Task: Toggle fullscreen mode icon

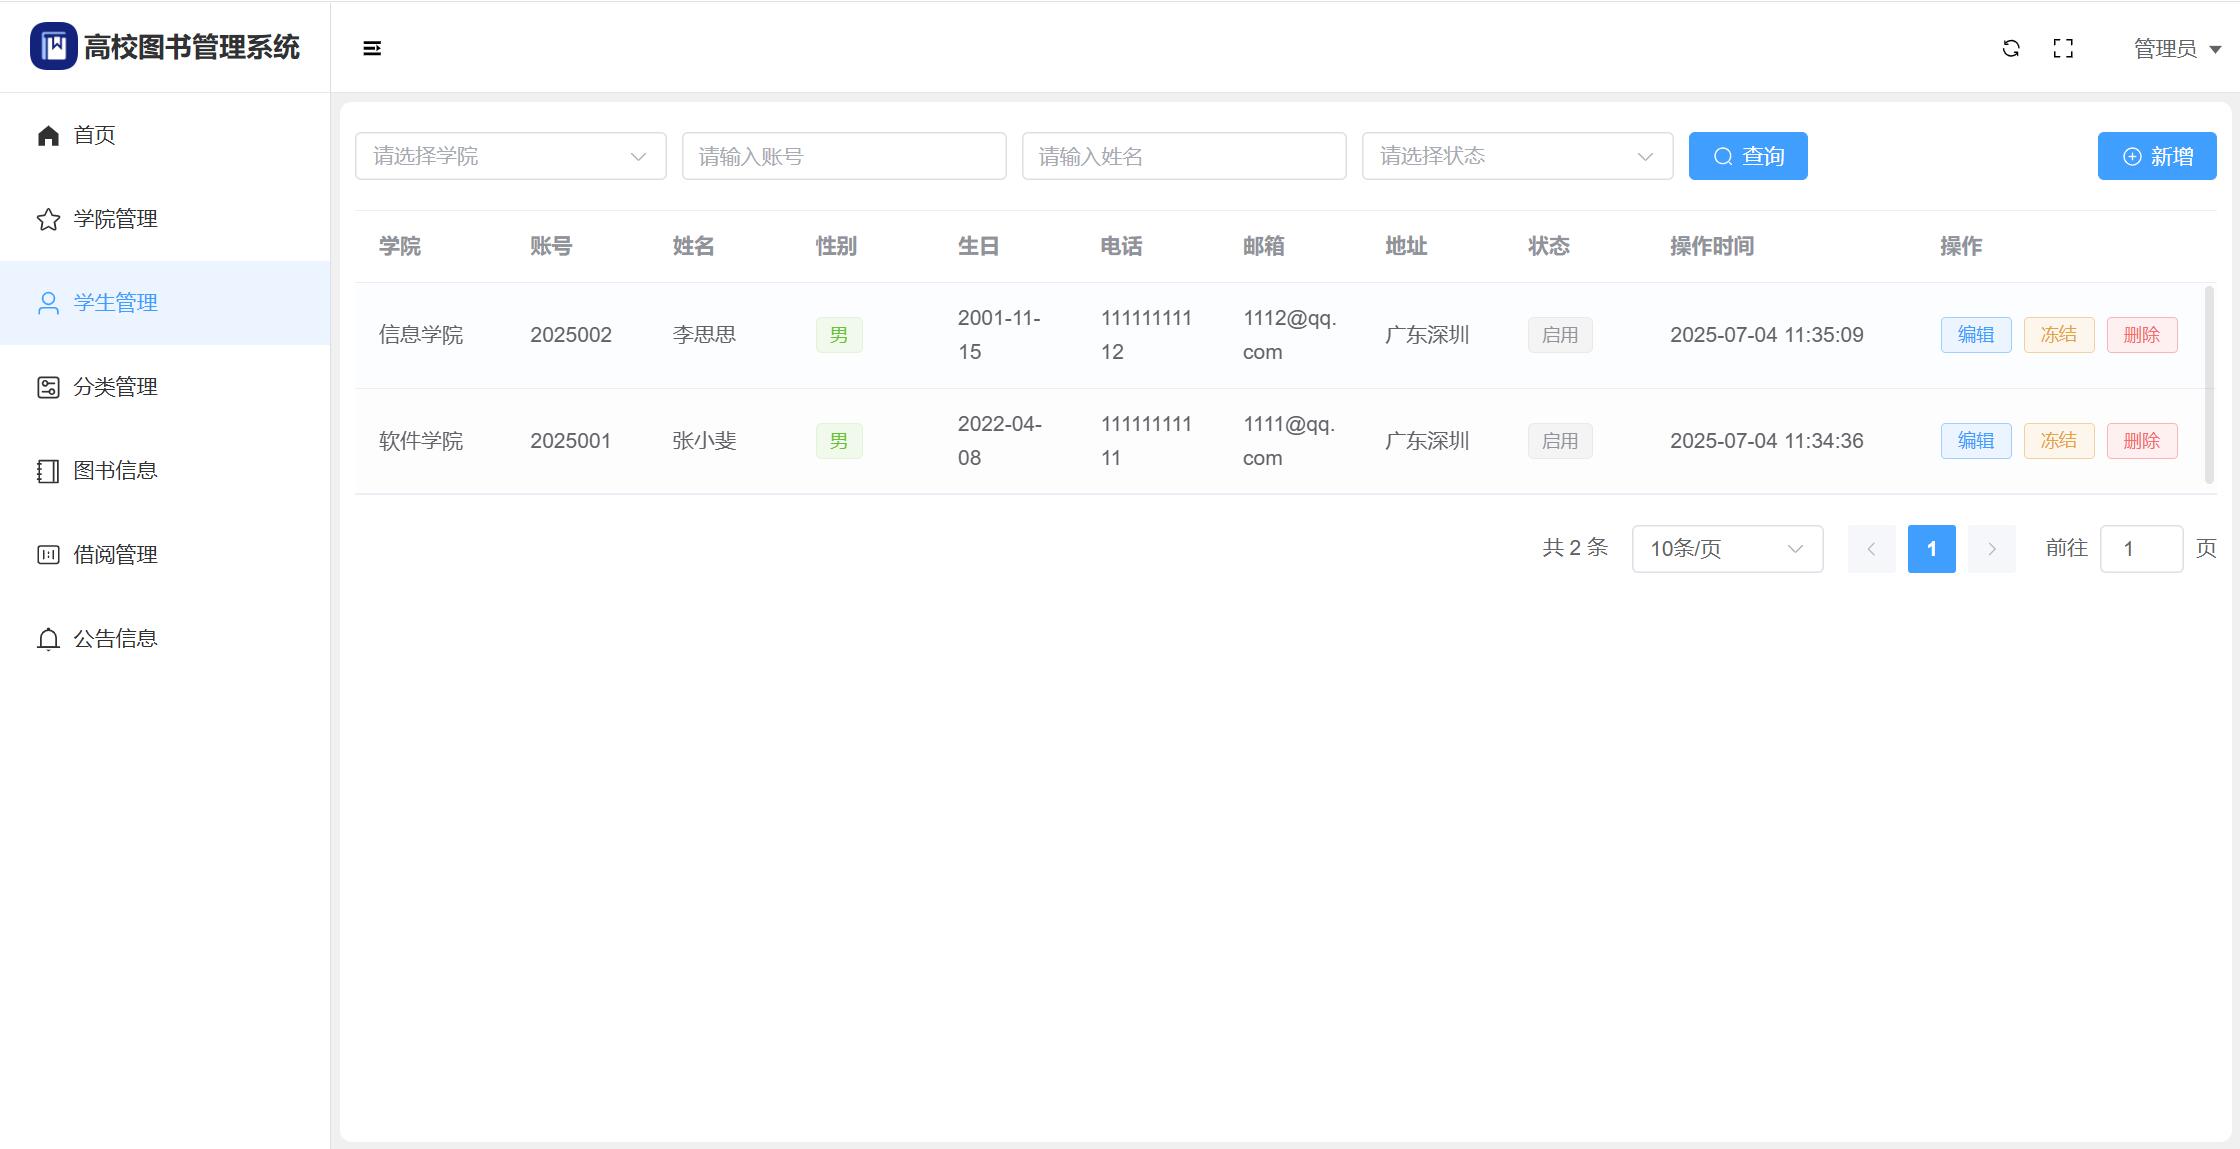Action: [2063, 48]
